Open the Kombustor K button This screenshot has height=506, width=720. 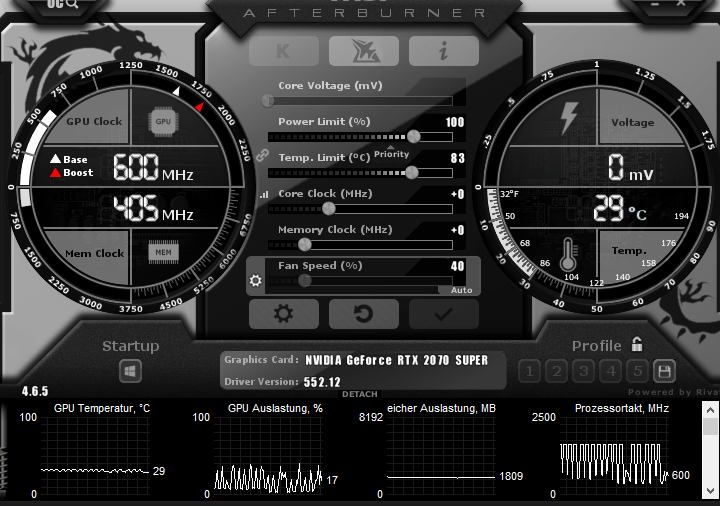(x=284, y=51)
